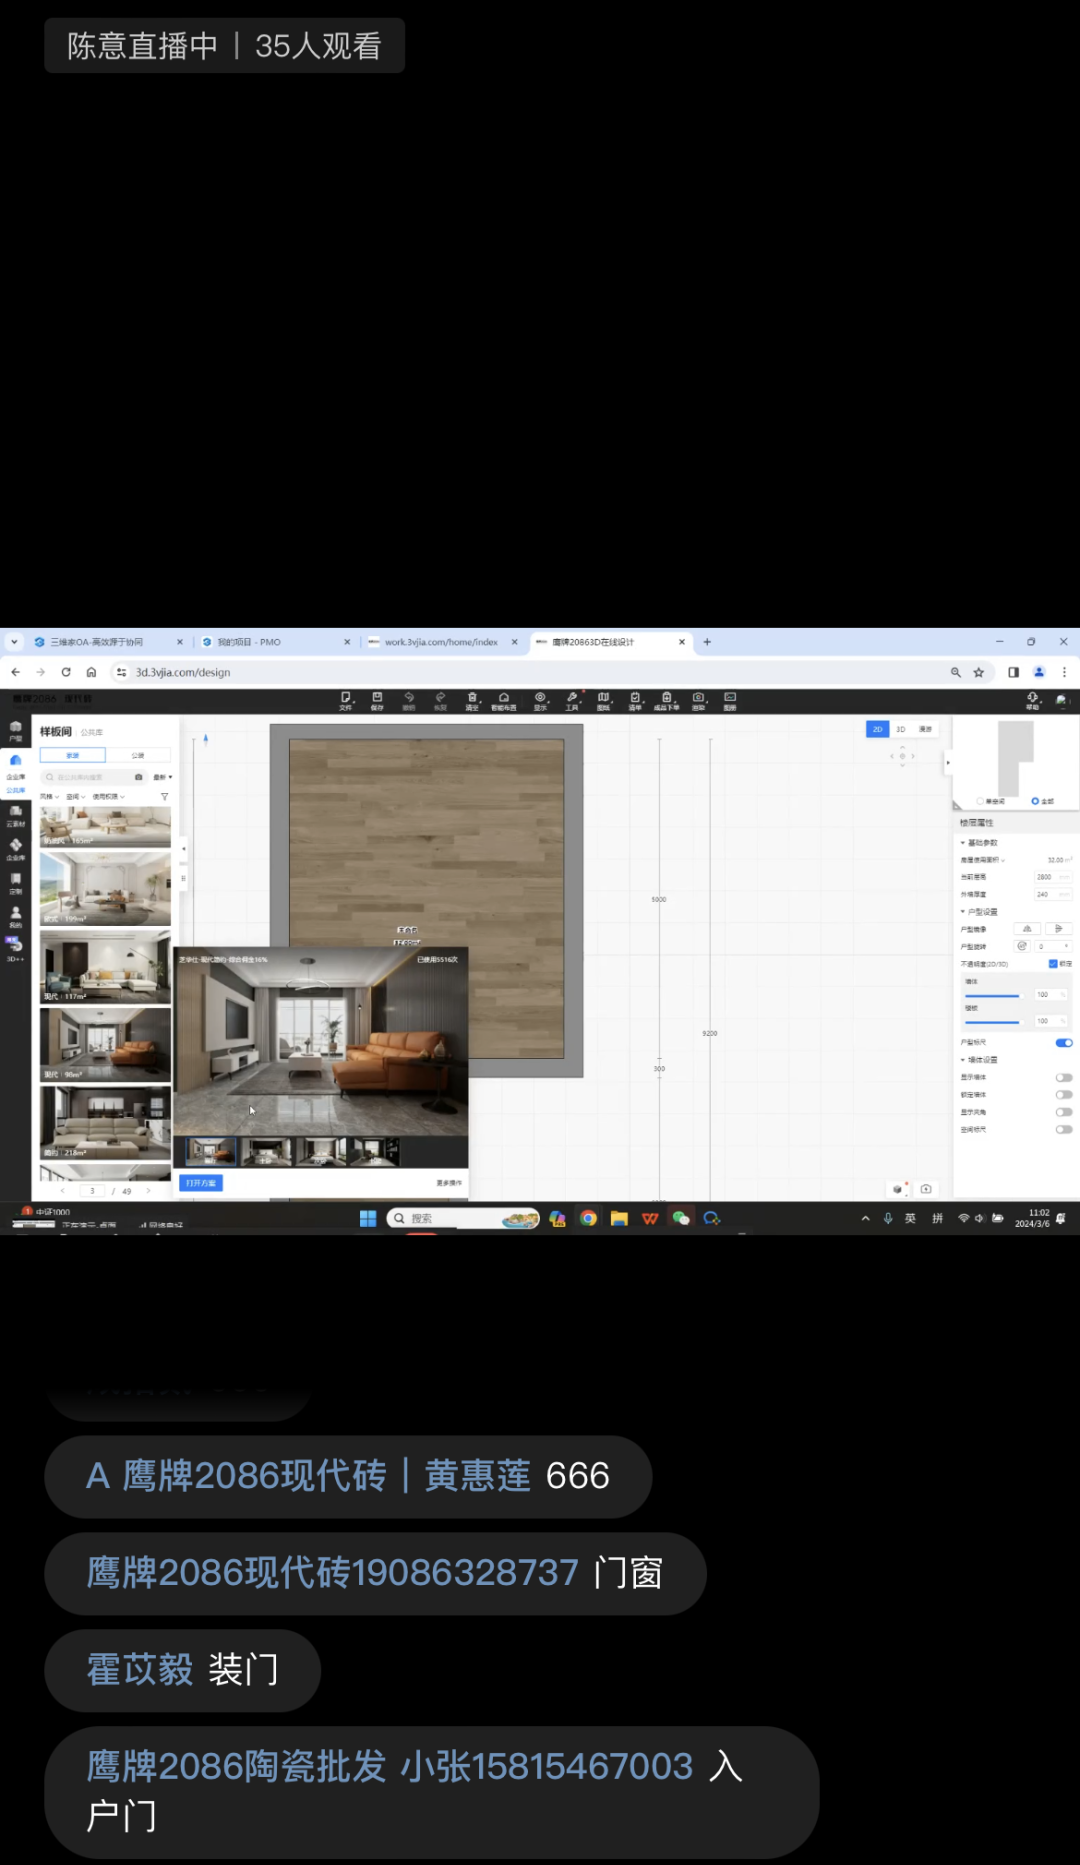The image size is (1080, 1865).
Task: Uncheck the 锁定 checkbox for opacity
Action: coord(1053,964)
